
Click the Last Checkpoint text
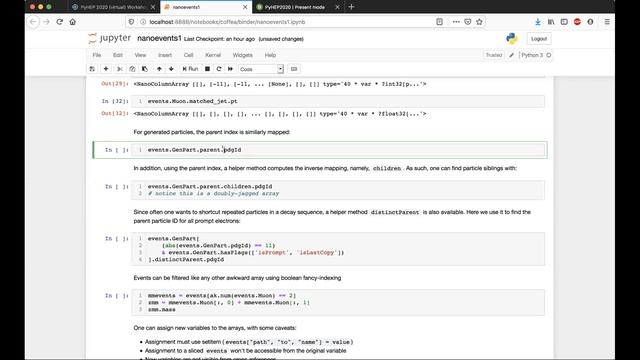(x=219, y=39)
